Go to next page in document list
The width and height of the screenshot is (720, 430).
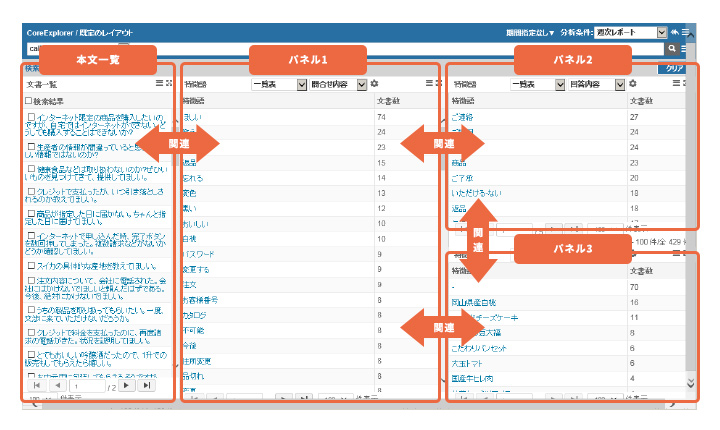[x=127, y=385]
